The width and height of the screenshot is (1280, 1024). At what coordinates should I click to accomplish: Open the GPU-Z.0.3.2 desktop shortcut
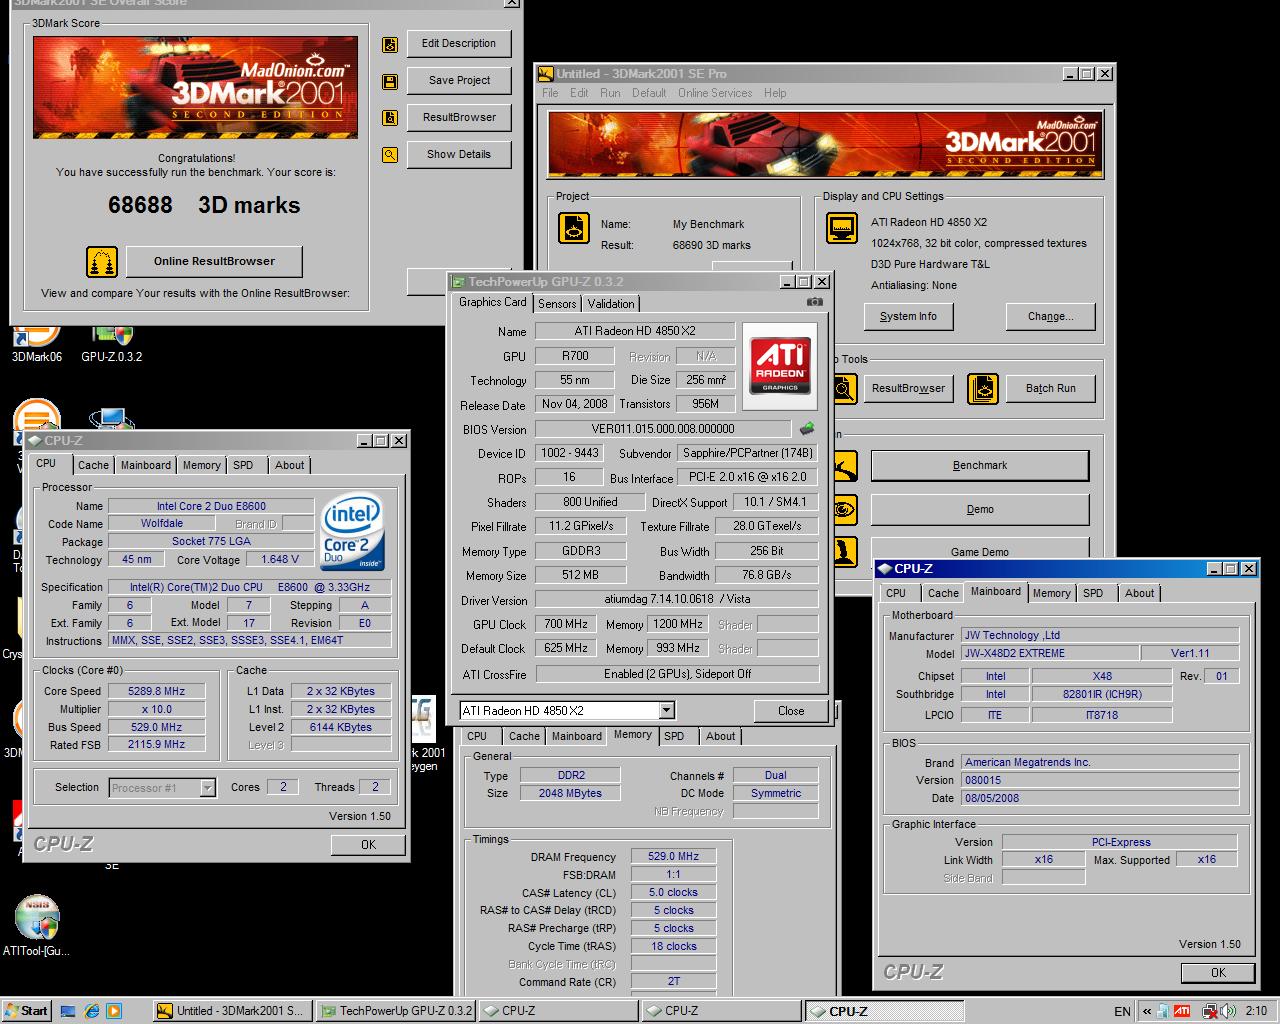point(111,342)
